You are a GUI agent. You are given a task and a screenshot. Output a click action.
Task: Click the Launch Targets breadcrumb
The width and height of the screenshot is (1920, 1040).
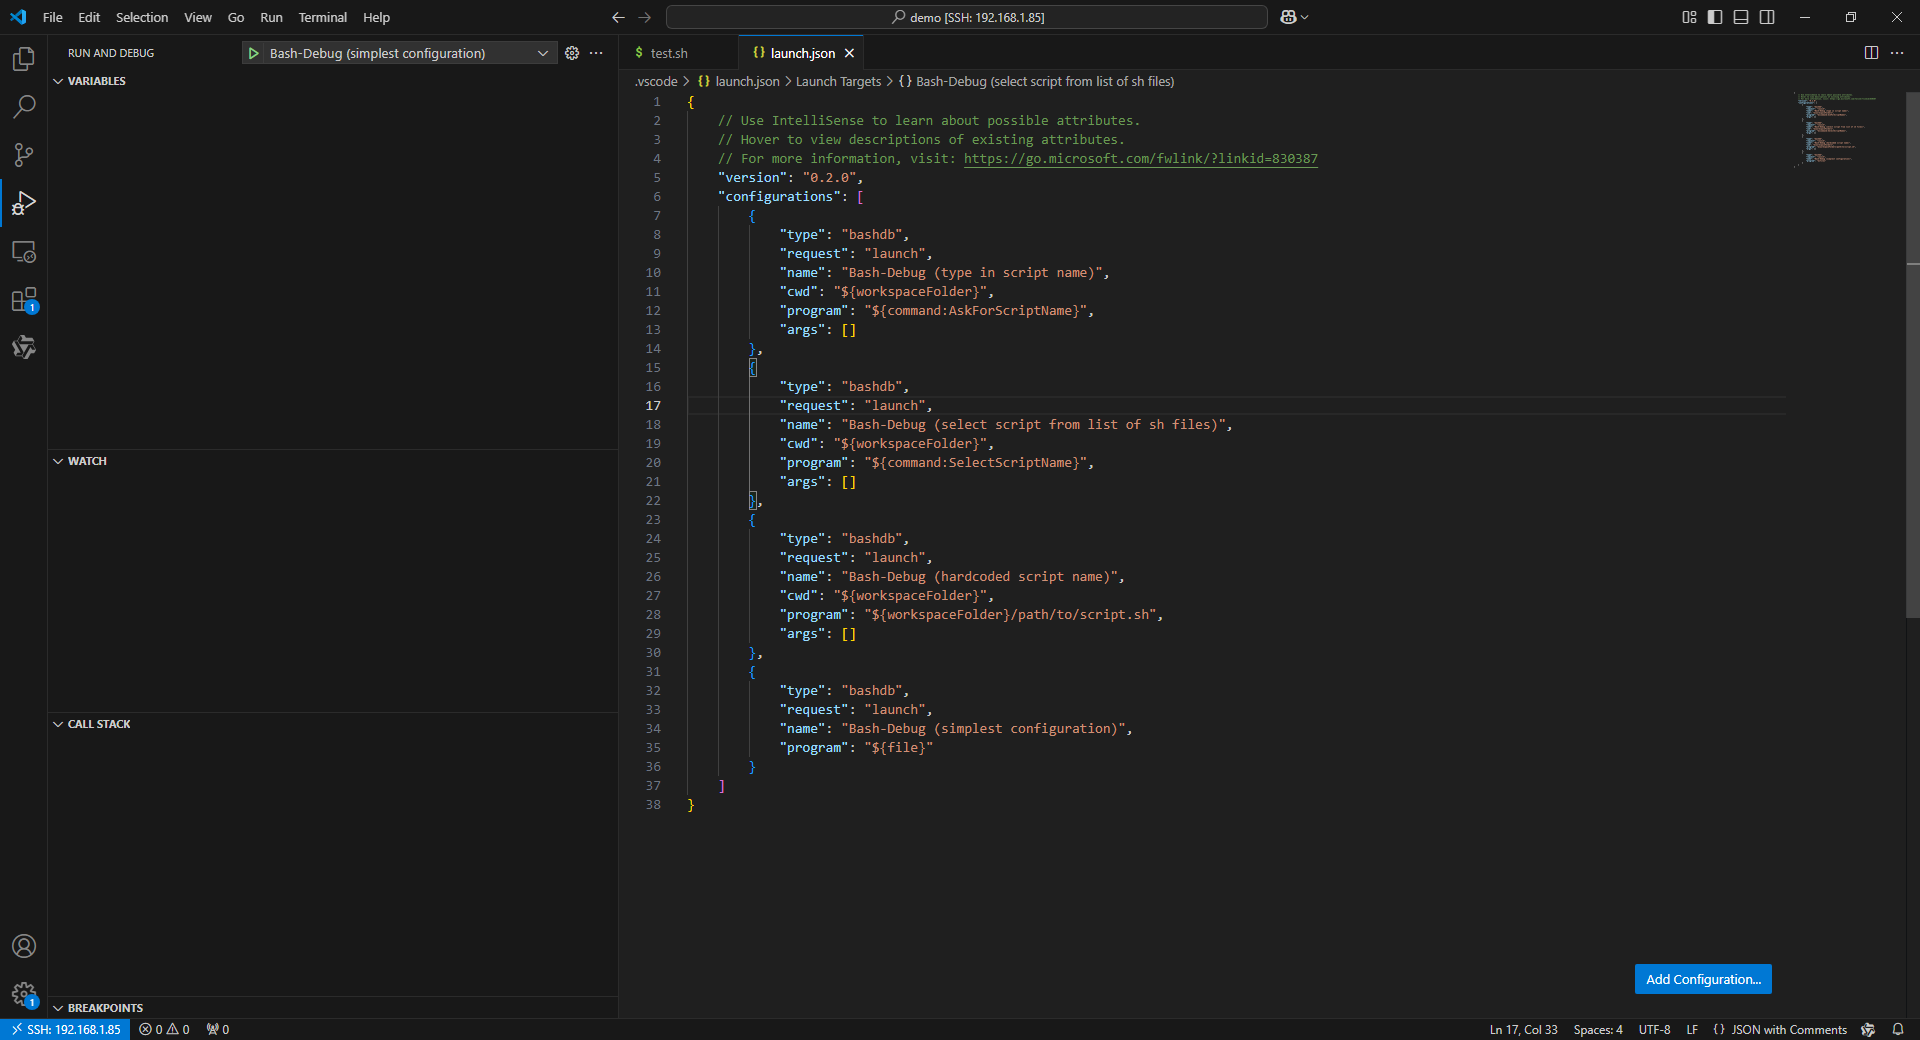[x=838, y=81]
